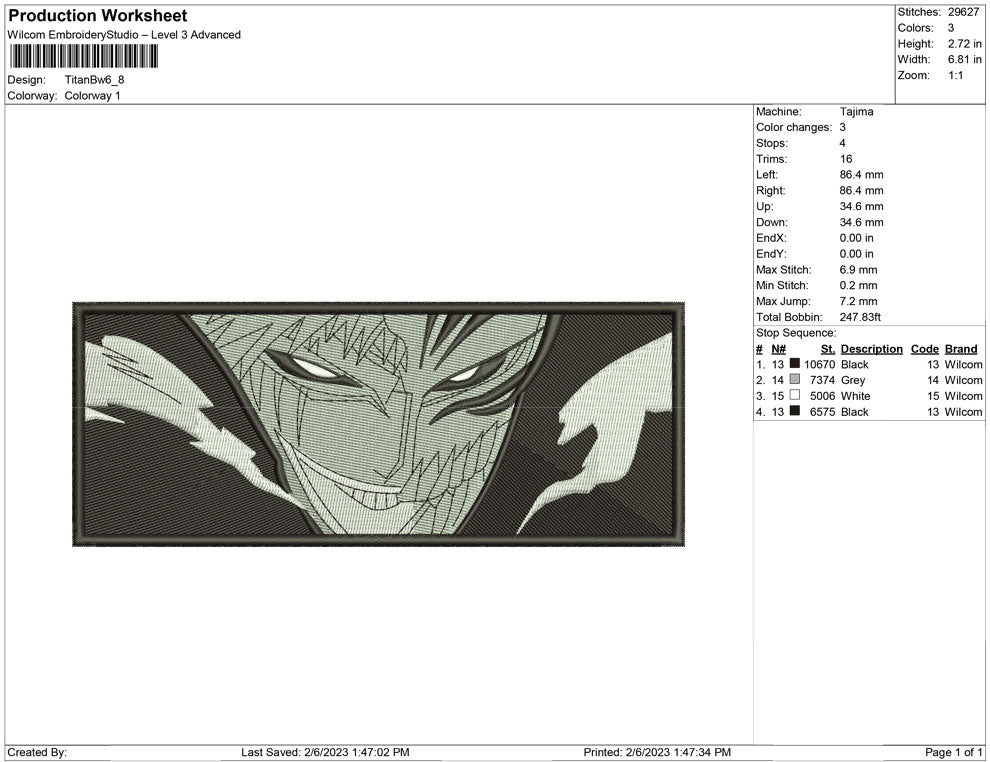The width and height of the screenshot is (990, 762).
Task: Click the black swatch in stop row 4
Action: pyautogui.click(x=795, y=410)
